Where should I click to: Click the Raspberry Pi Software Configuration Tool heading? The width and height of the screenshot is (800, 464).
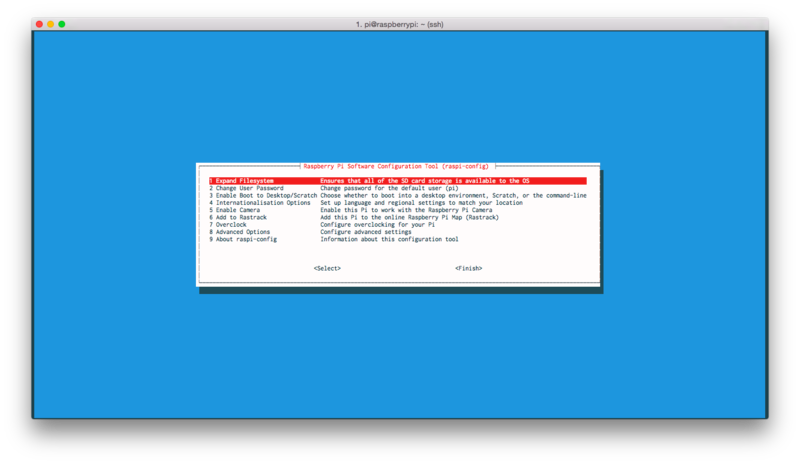(x=396, y=166)
